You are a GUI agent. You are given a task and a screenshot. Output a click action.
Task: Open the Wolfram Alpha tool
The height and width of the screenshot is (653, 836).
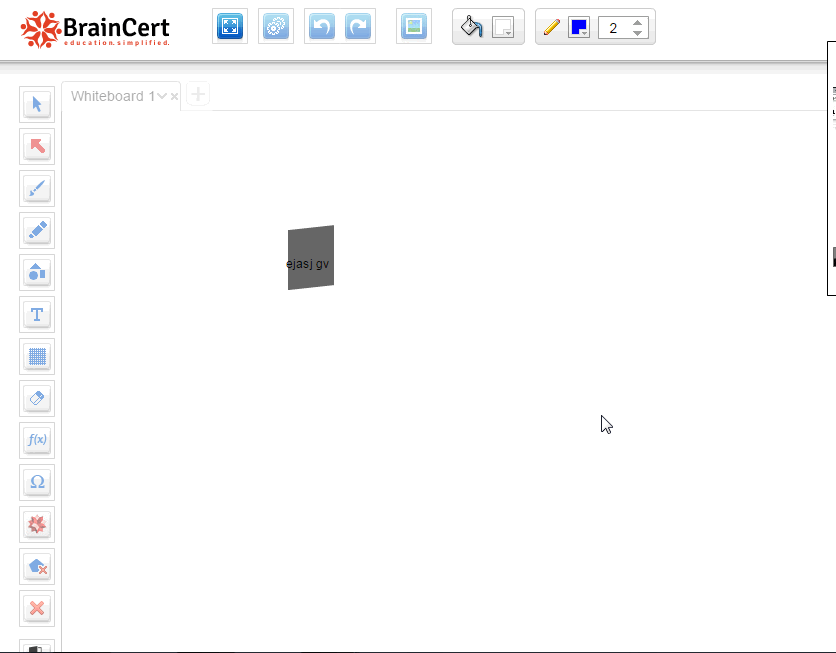click(37, 525)
